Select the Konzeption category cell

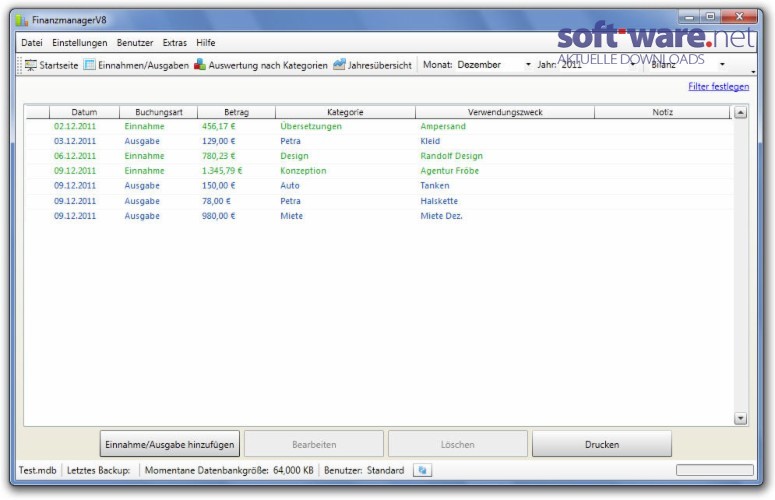(303, 171)
